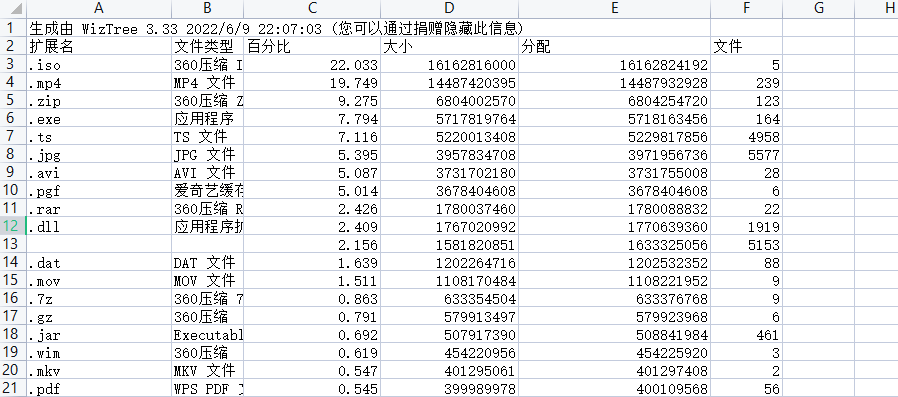Select the 扩展名 header cell

(x=99, y=46)
